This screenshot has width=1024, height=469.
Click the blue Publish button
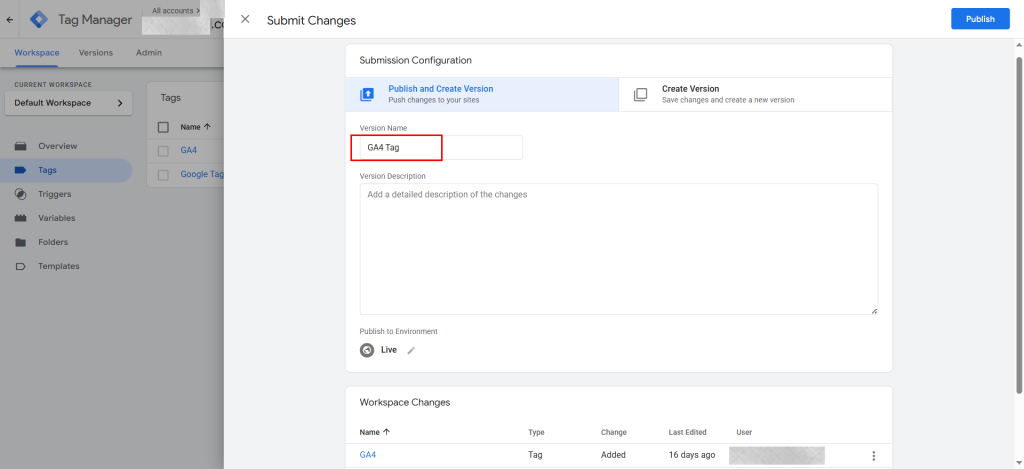click(x=980, y=19)
